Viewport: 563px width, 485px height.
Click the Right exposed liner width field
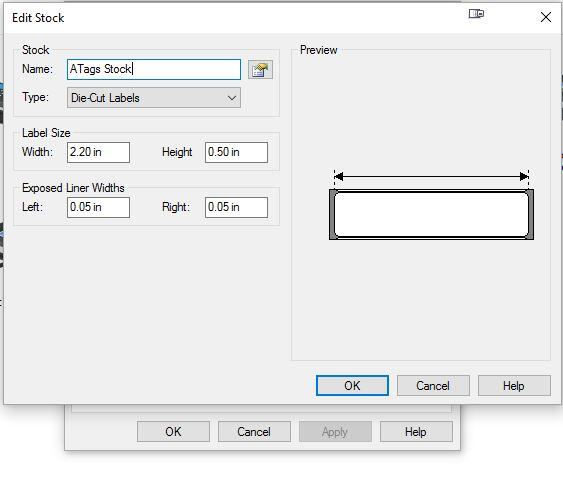(x=236, y=207)
